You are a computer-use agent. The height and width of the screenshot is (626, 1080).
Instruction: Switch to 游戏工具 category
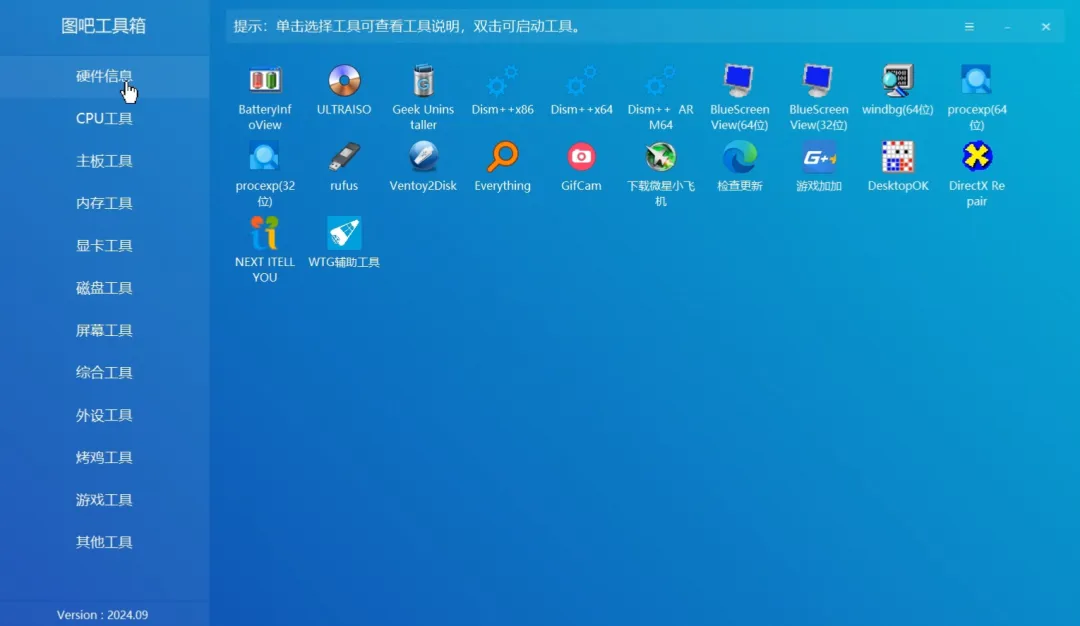(104, 500)
